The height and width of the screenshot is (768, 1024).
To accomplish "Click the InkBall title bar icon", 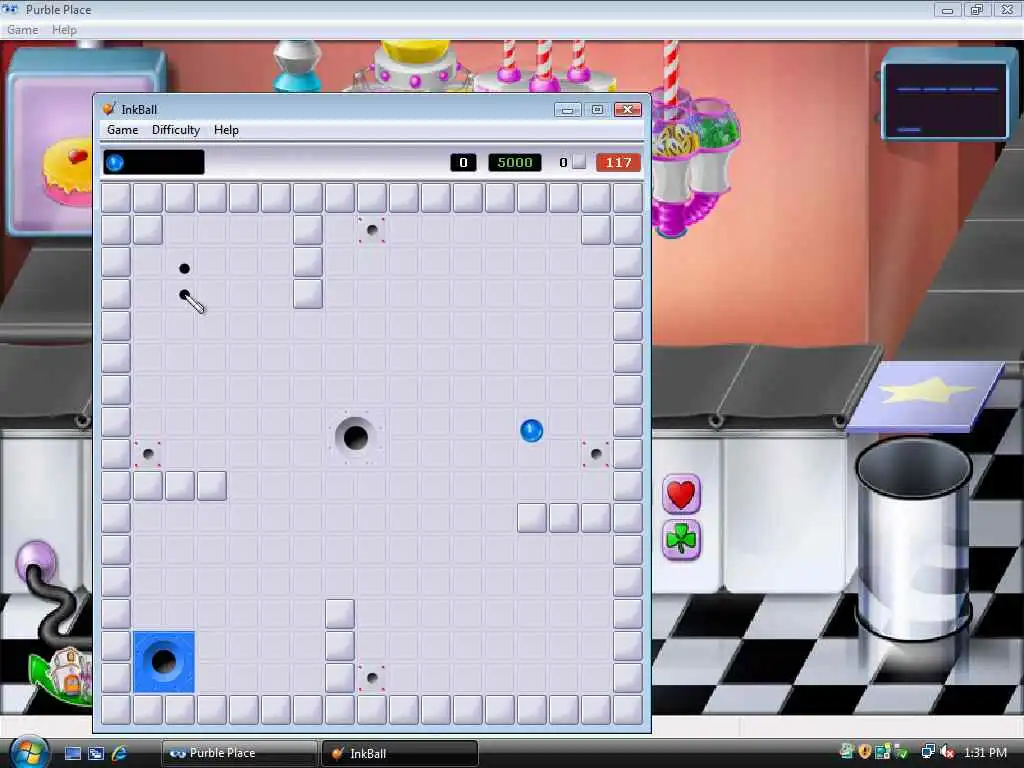I will [x=108, y=109].
